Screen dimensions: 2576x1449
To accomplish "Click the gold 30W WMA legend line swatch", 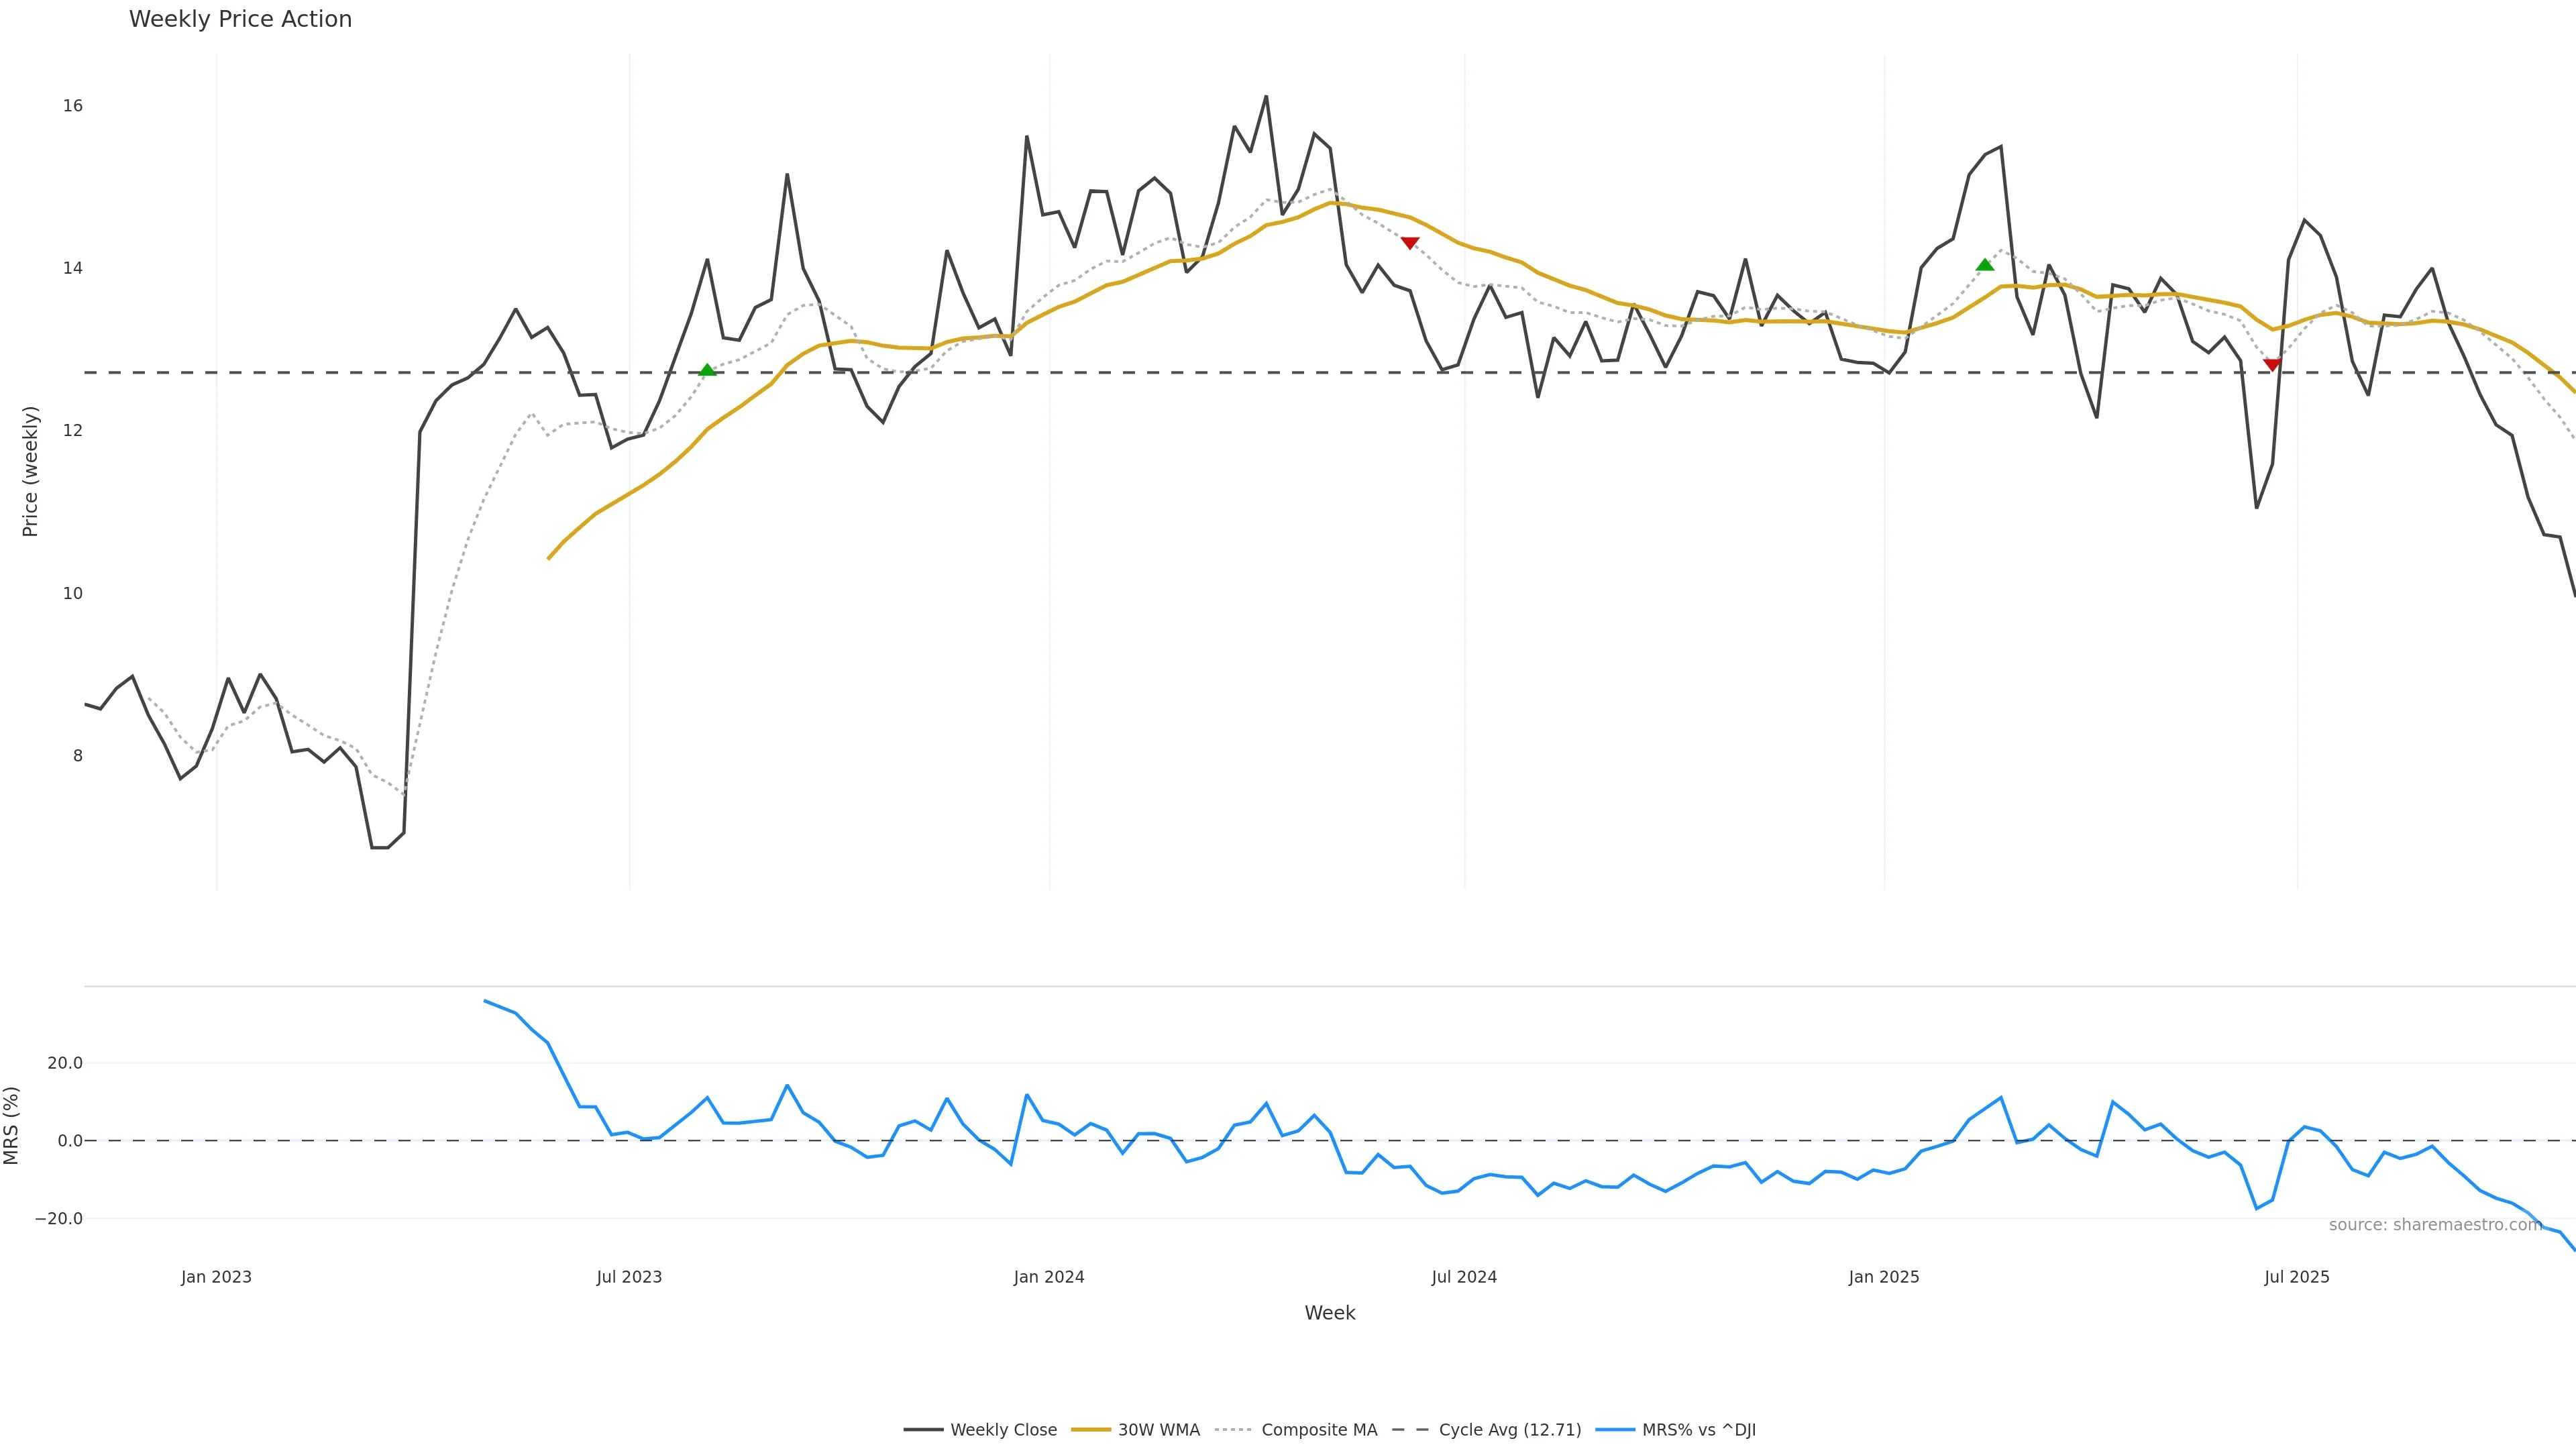I will tap(1090, 1430).
